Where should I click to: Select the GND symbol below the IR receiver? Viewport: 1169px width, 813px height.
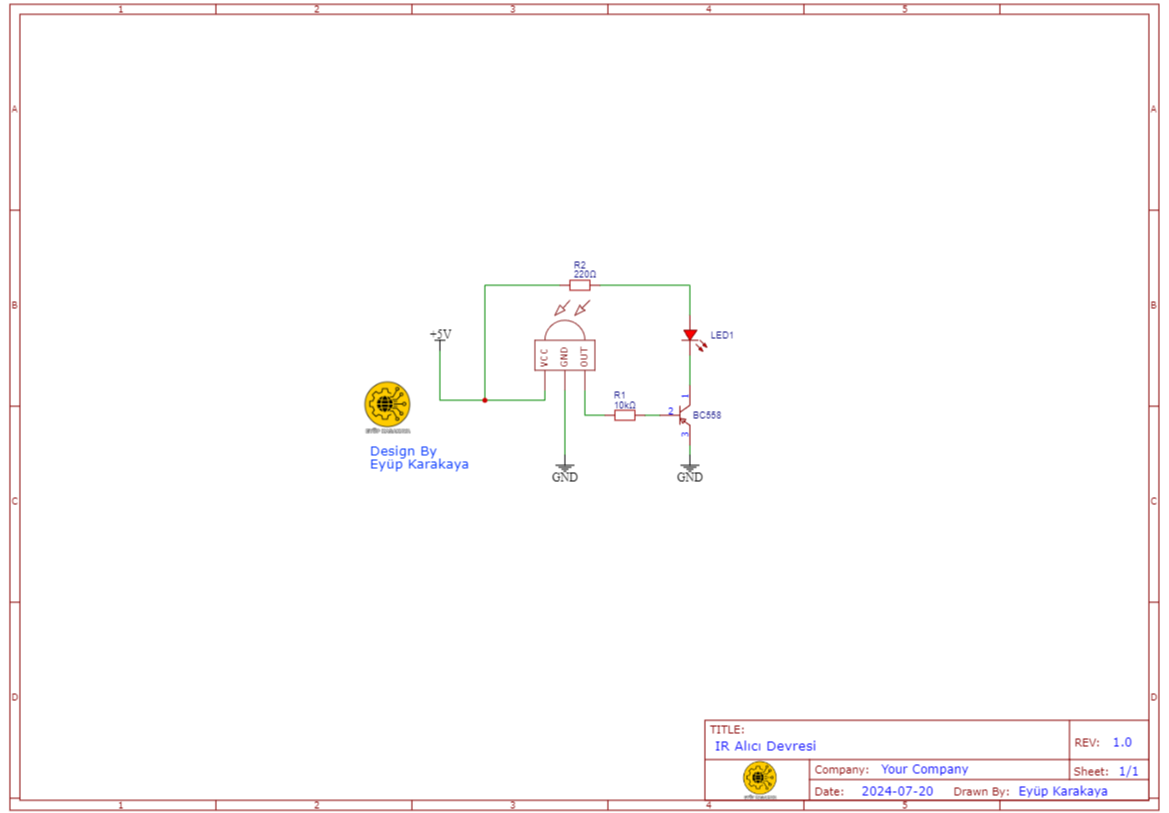pyautogui.click(x=565, y=466)
